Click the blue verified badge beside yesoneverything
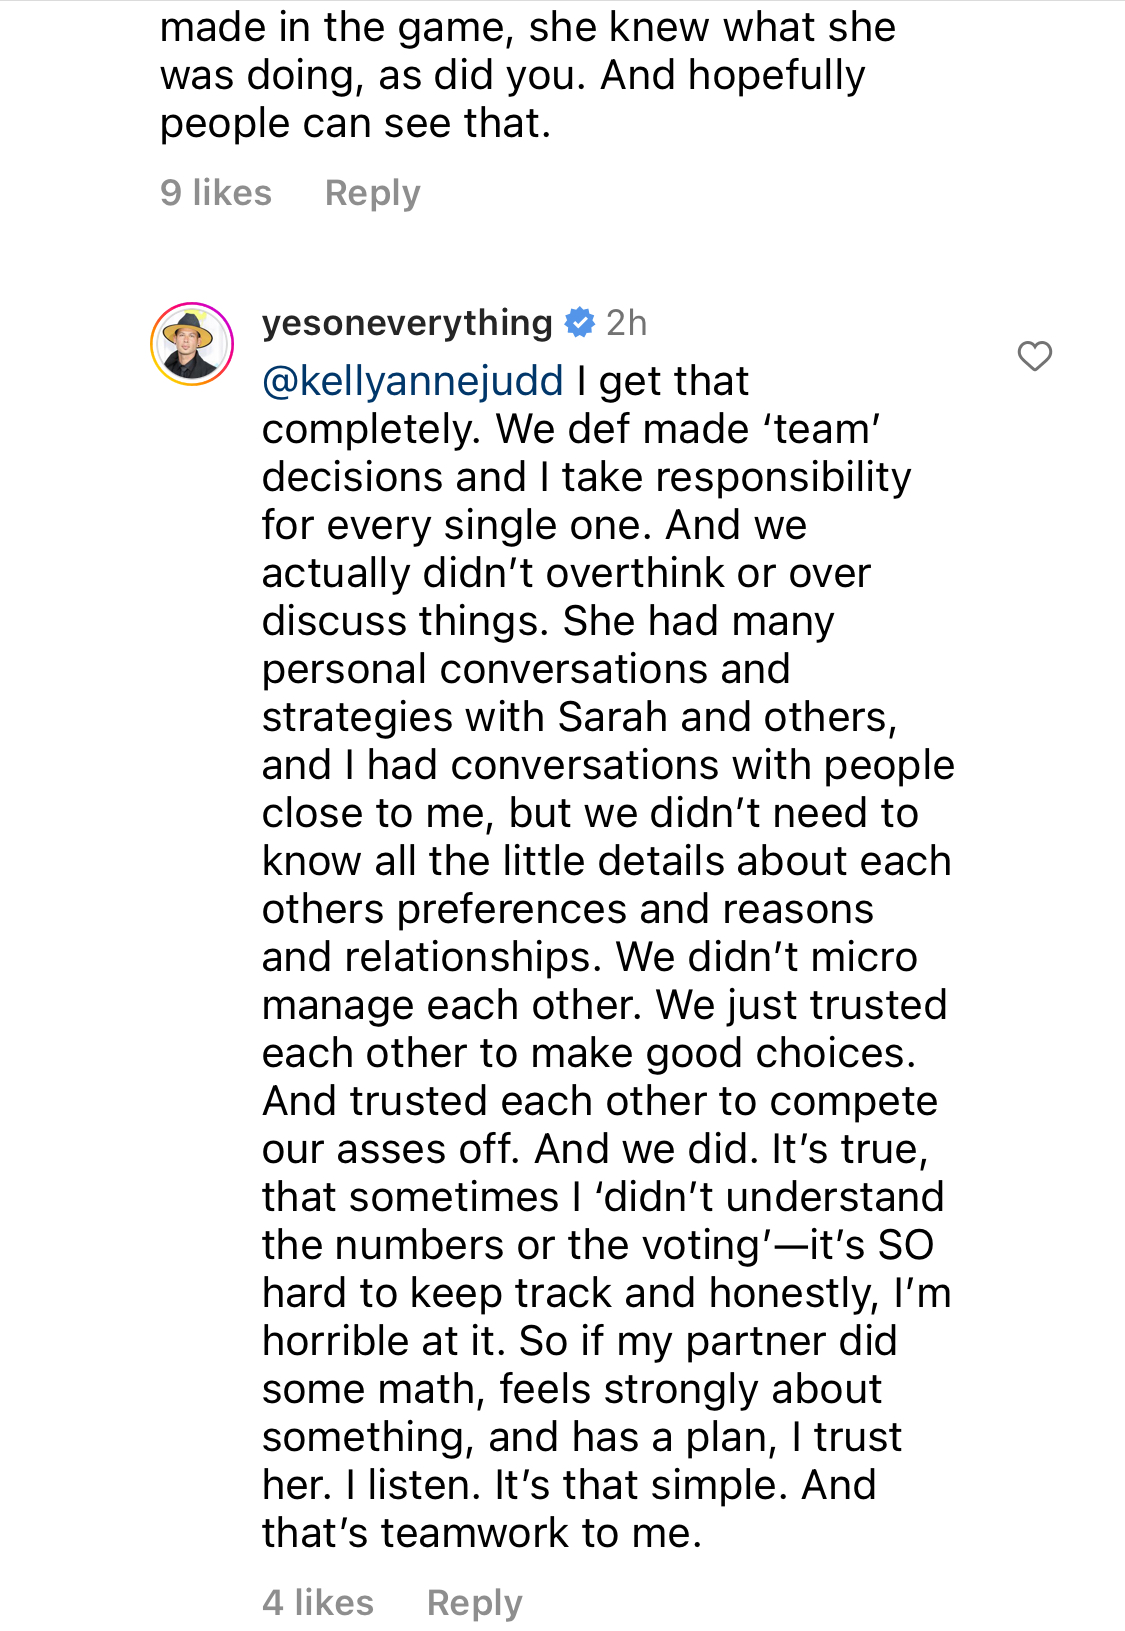 point(580,322)
